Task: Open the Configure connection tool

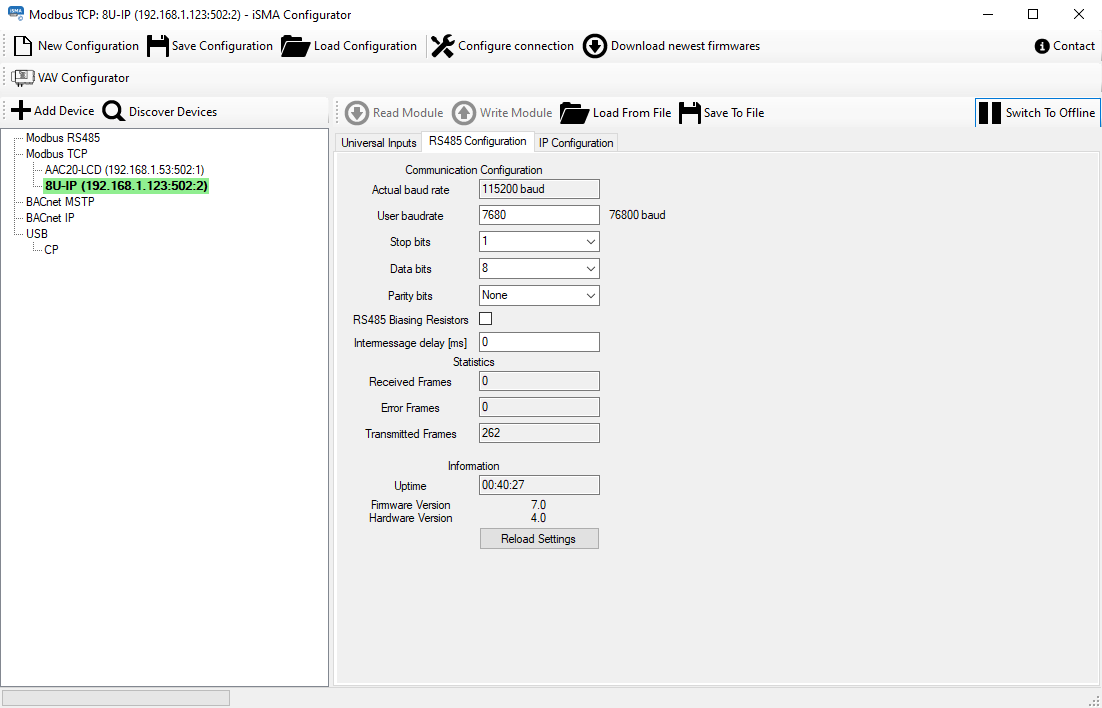Action: pyautogui.click(x=440, y=45)
